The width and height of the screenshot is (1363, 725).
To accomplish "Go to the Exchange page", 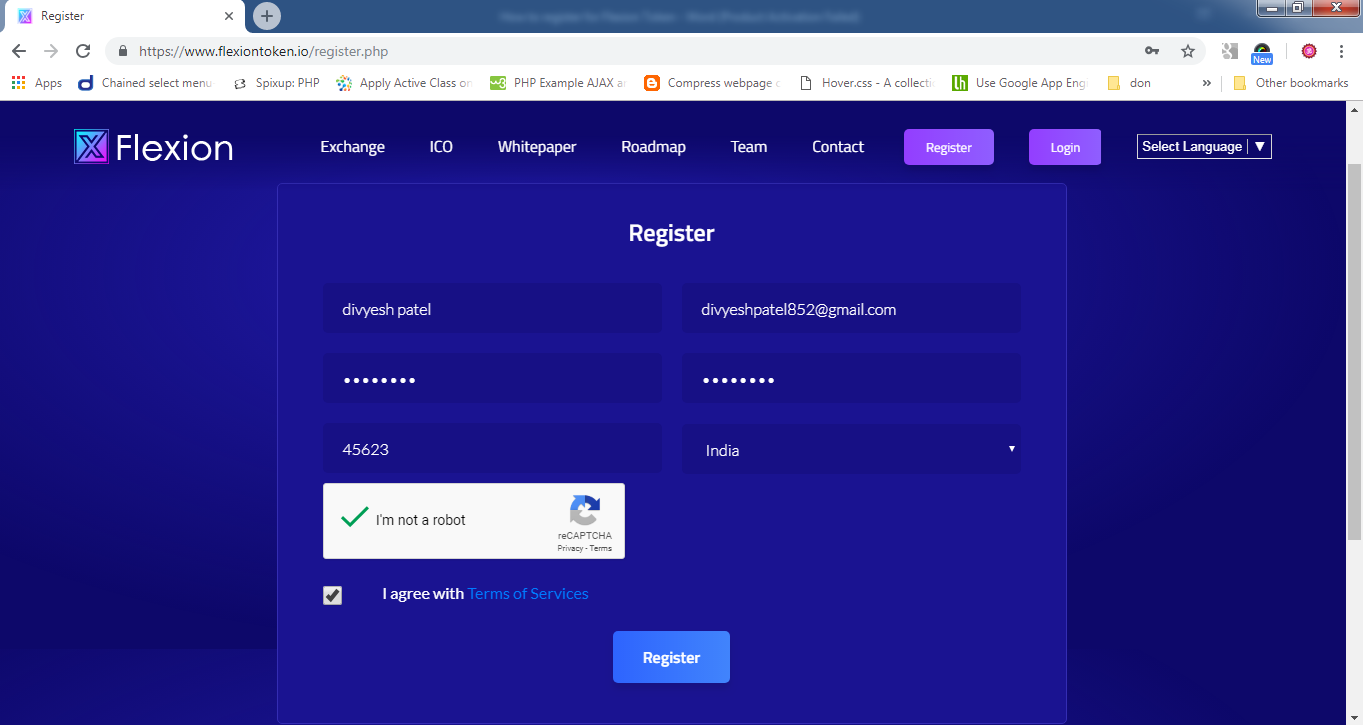I will click(x=352, y=147).
